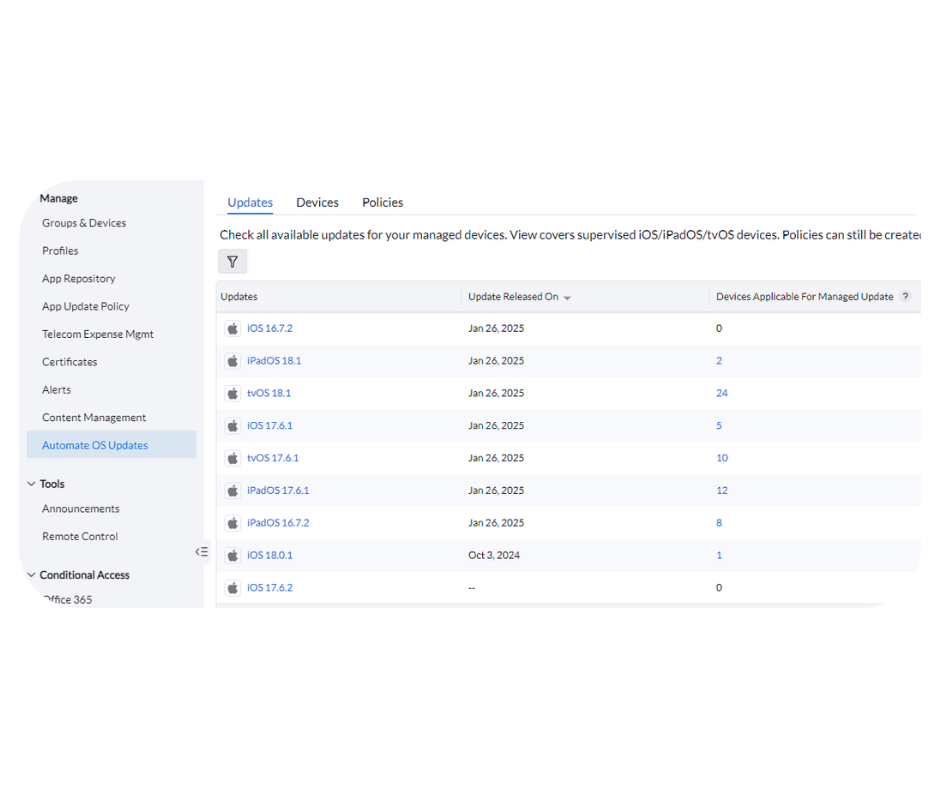Click the Apple icon for iPadOS 18.1

pyautogui.click(x=233, y=361)
